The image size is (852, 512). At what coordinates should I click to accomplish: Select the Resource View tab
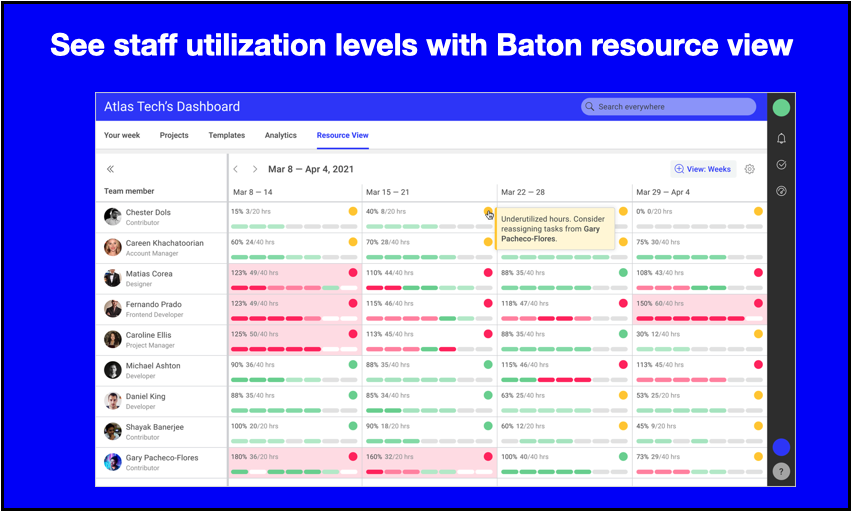[x=342, y=135]
